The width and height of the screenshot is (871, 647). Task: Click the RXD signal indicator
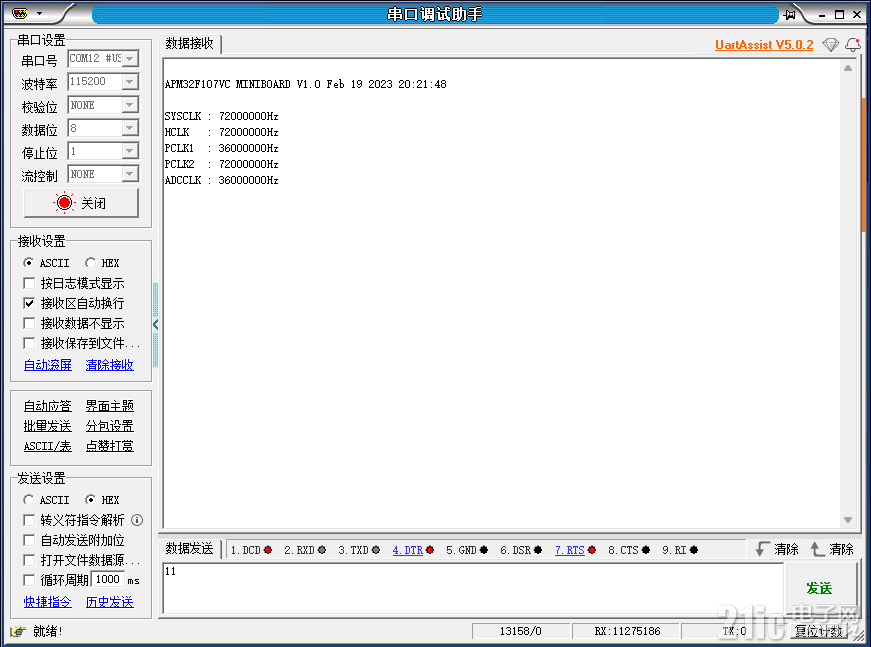[x=322, y=550]
